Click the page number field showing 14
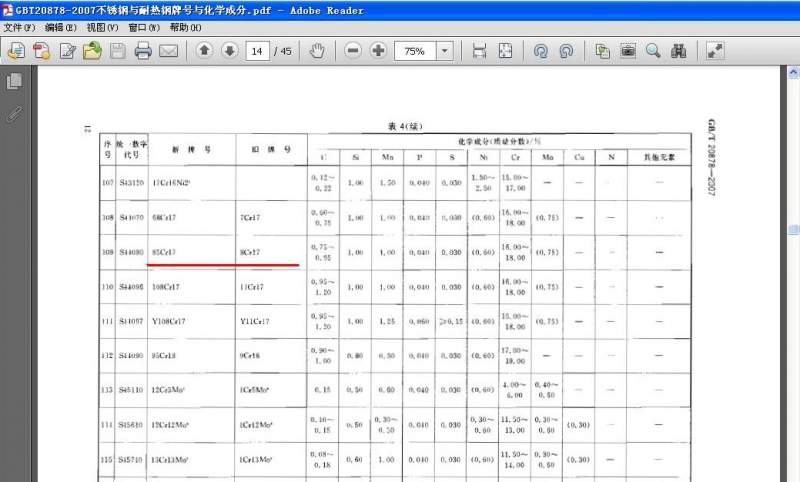This screenshot has height=482, width=800. tap(257, 51)
